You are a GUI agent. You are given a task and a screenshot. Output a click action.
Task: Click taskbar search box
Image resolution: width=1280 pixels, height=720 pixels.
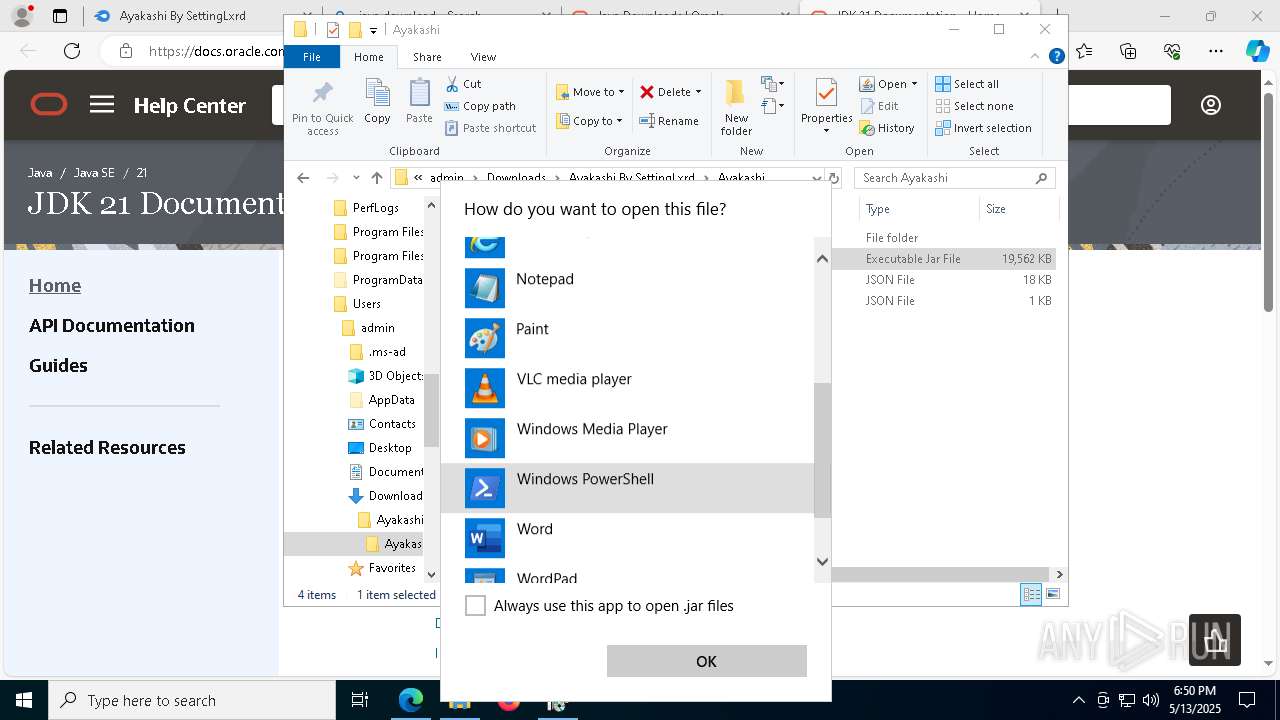click(192, 700)
